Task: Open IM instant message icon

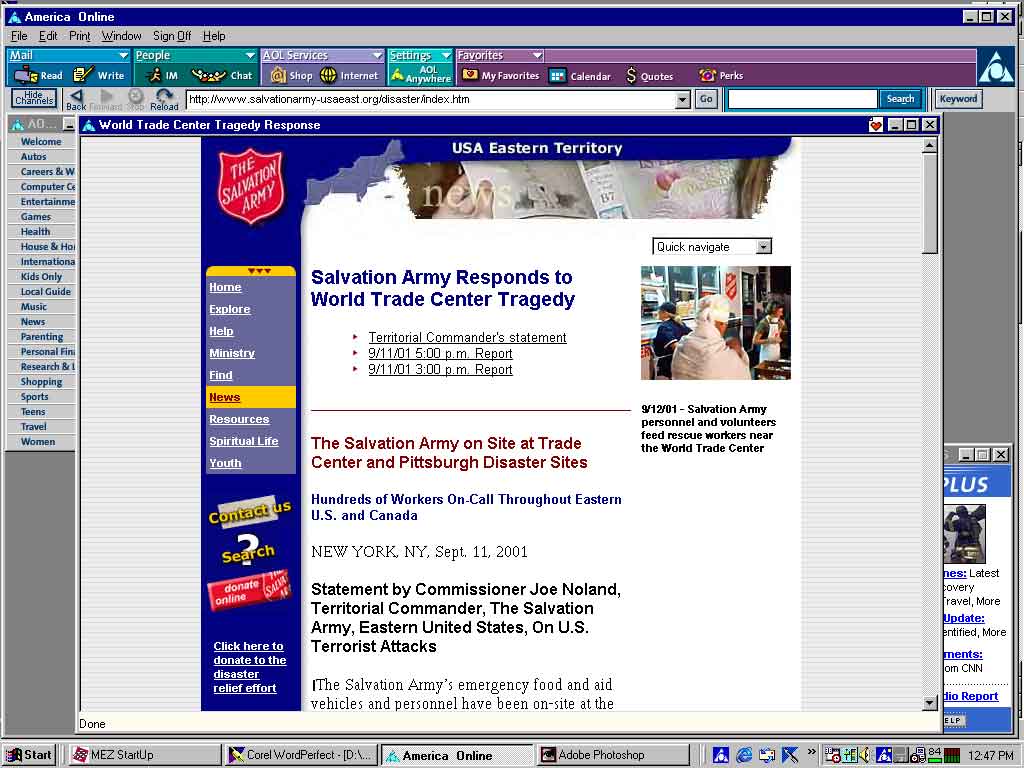Action: (x=161, y=75)
